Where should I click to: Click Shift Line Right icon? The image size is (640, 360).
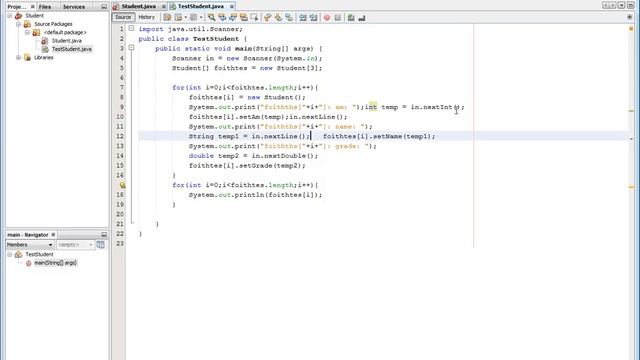pyautogui.click(x=313, y=18)
